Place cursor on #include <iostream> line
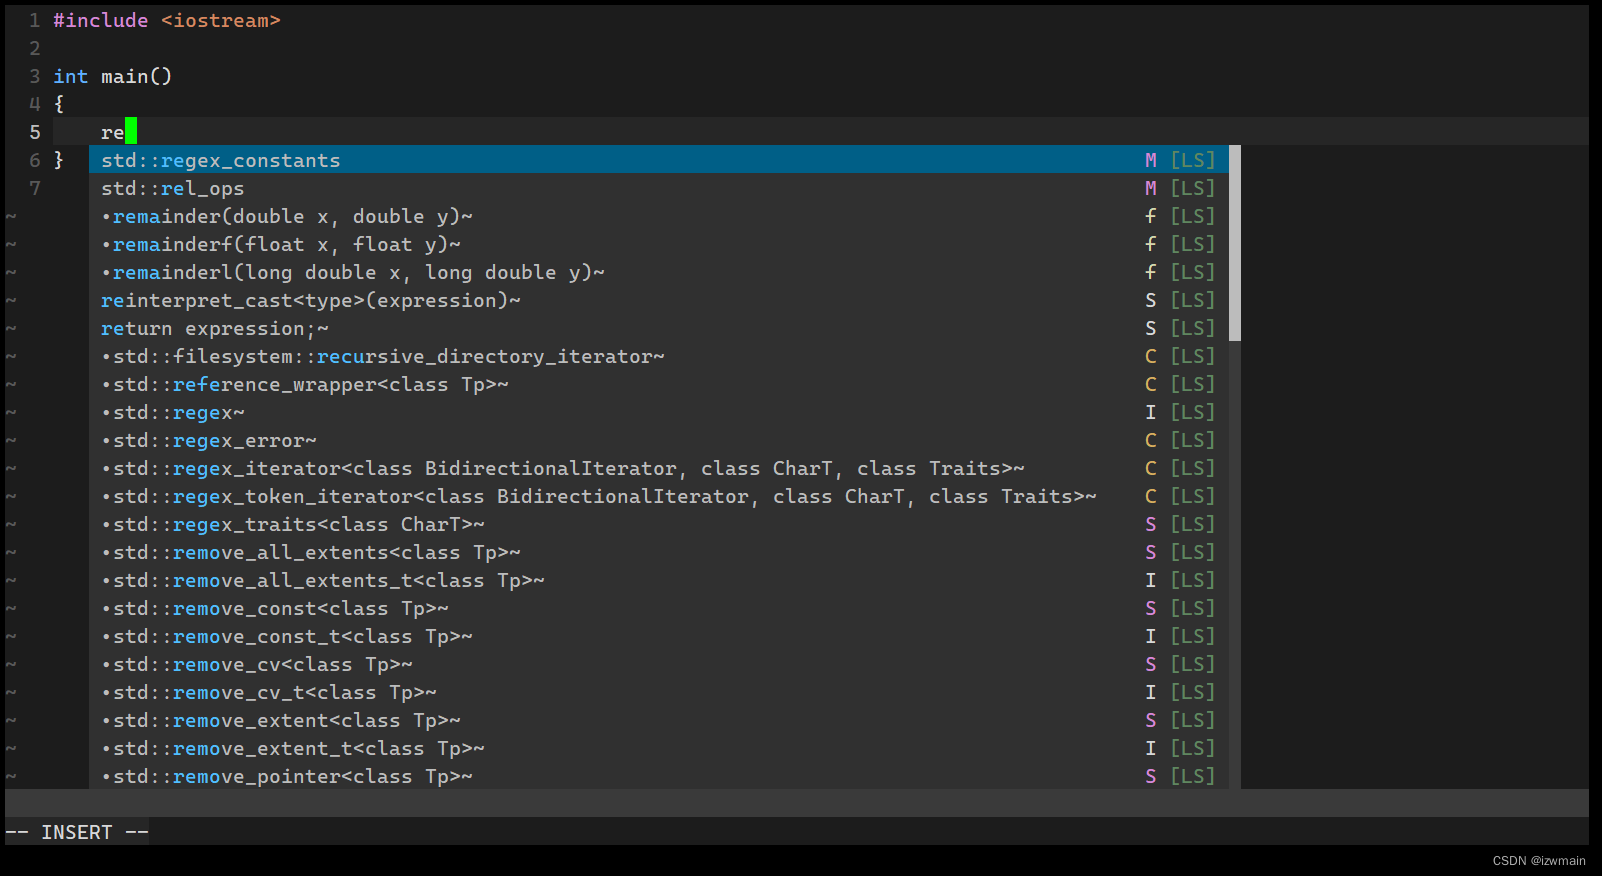 [167, 20]
